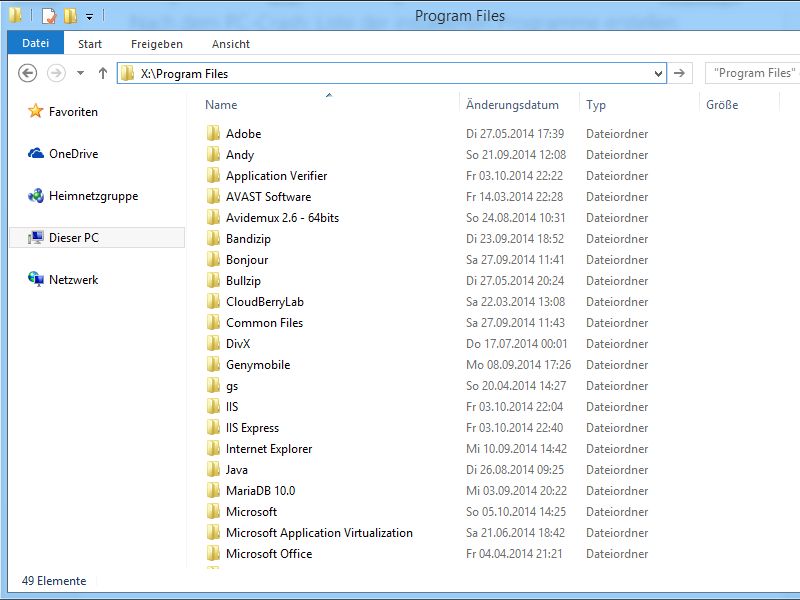Switch to the Ansicht ribbon tab
The image size is (800, 600).
(231, 44)
